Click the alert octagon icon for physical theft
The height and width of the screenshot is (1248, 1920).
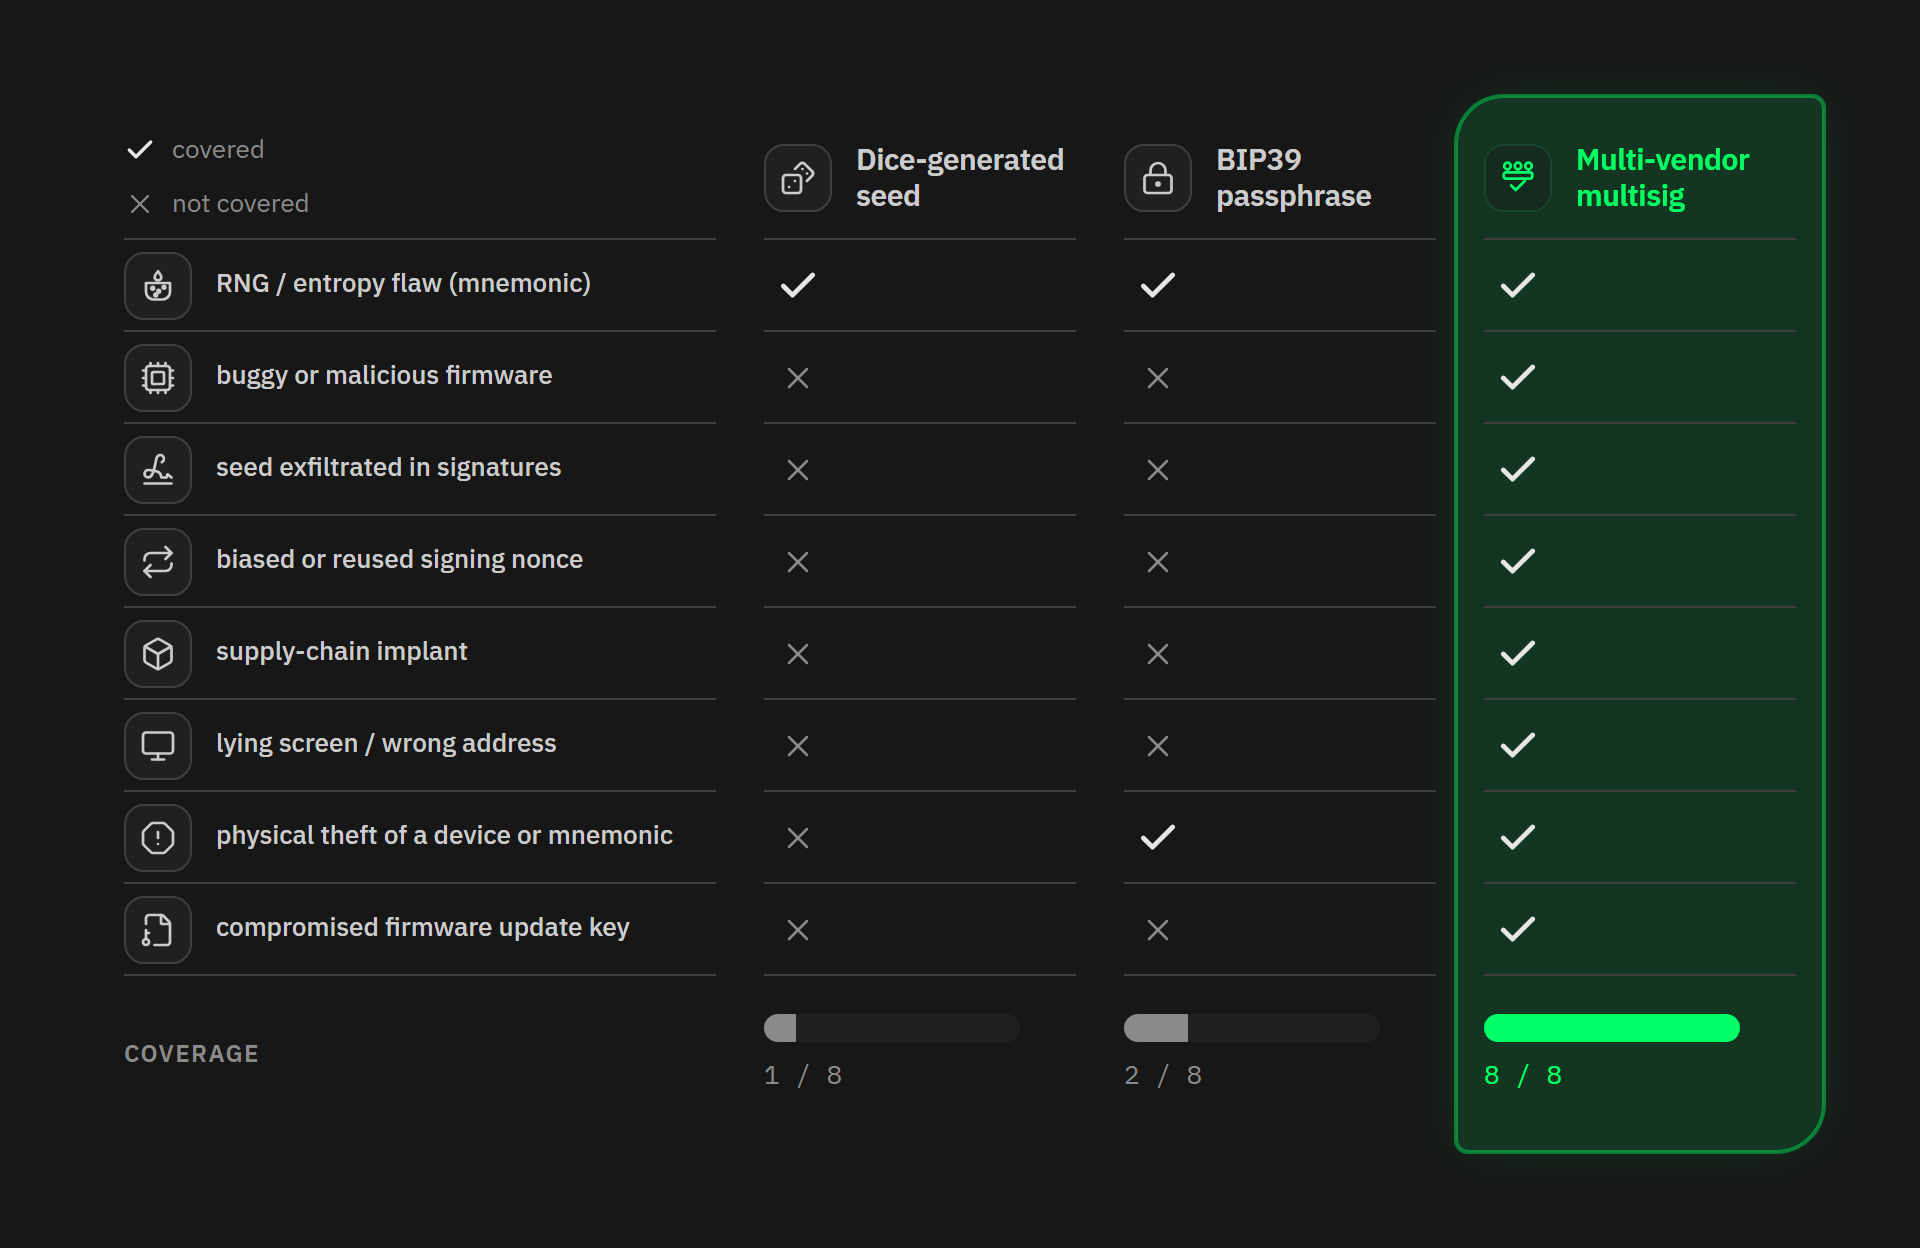pos(158,838)
